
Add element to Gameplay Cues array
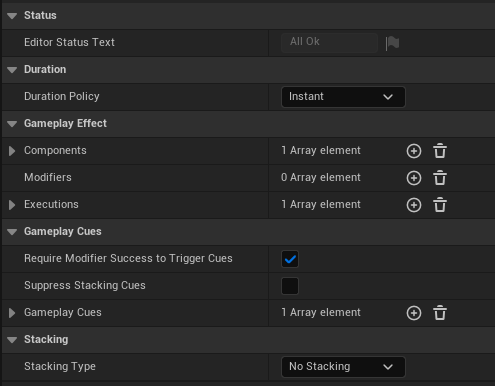click(414, 313)
